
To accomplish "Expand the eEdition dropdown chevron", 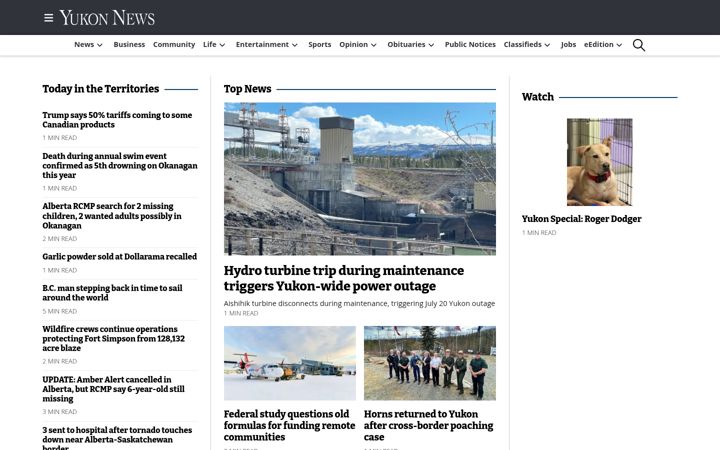I will pos(619,45).
